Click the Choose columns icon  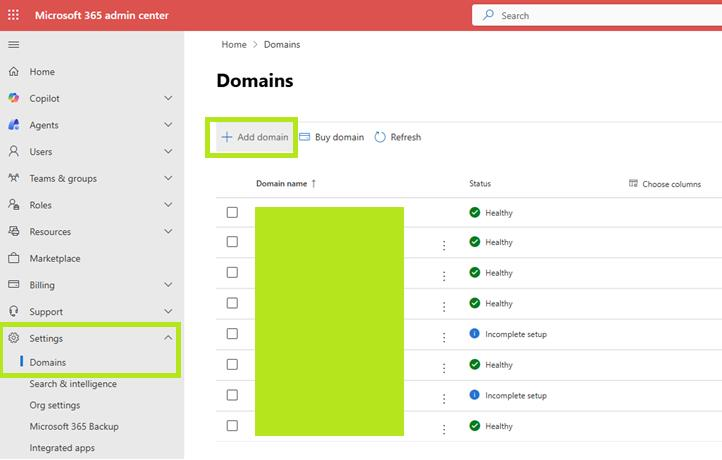633,183
